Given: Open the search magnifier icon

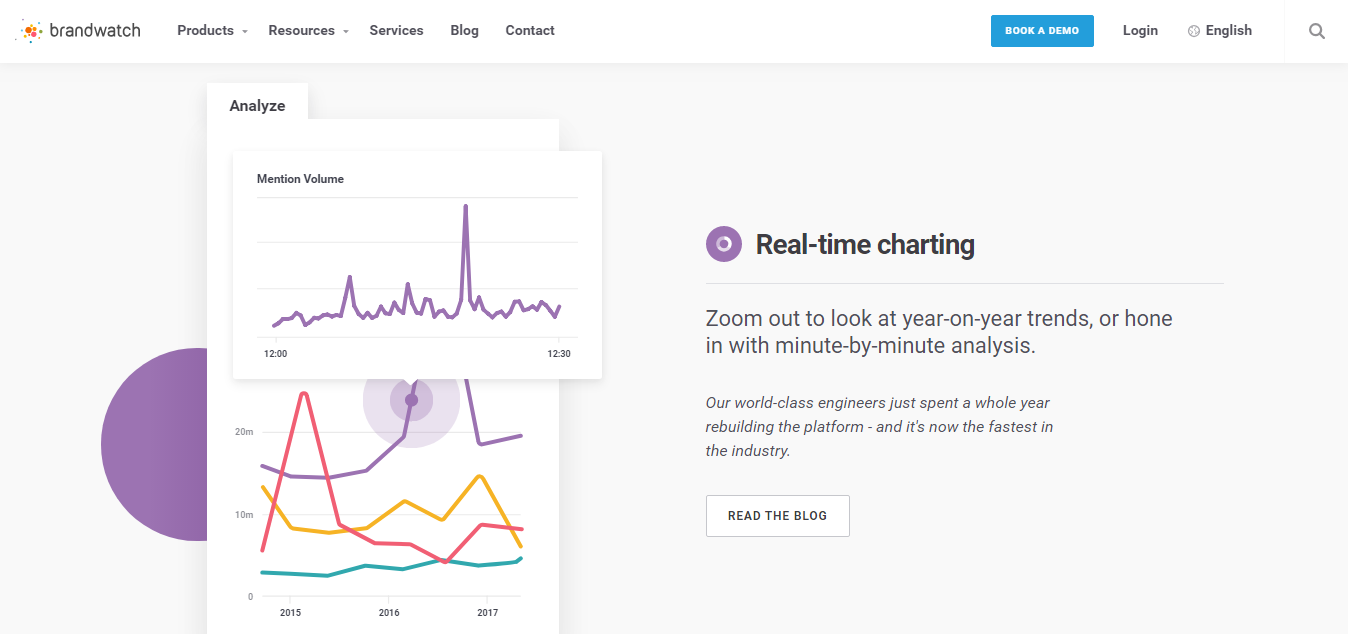Looking at the screenshot, I should click(1317, 31).
